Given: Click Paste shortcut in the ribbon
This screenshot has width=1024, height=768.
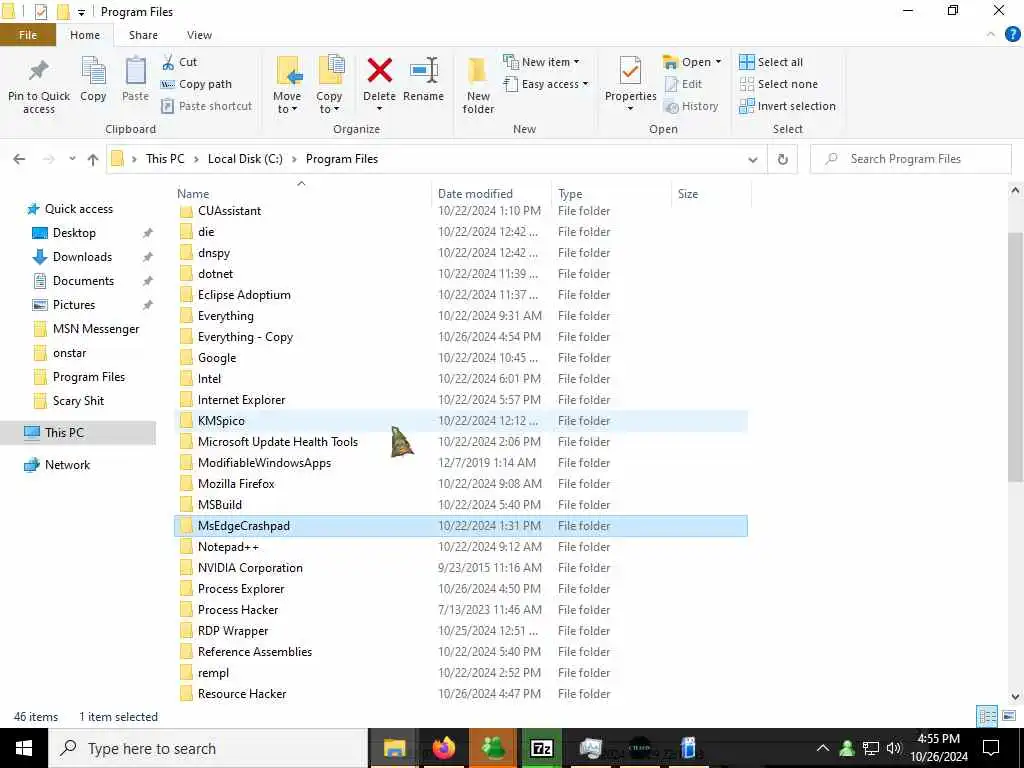Looking at the screenshot, I should (206, 106).
